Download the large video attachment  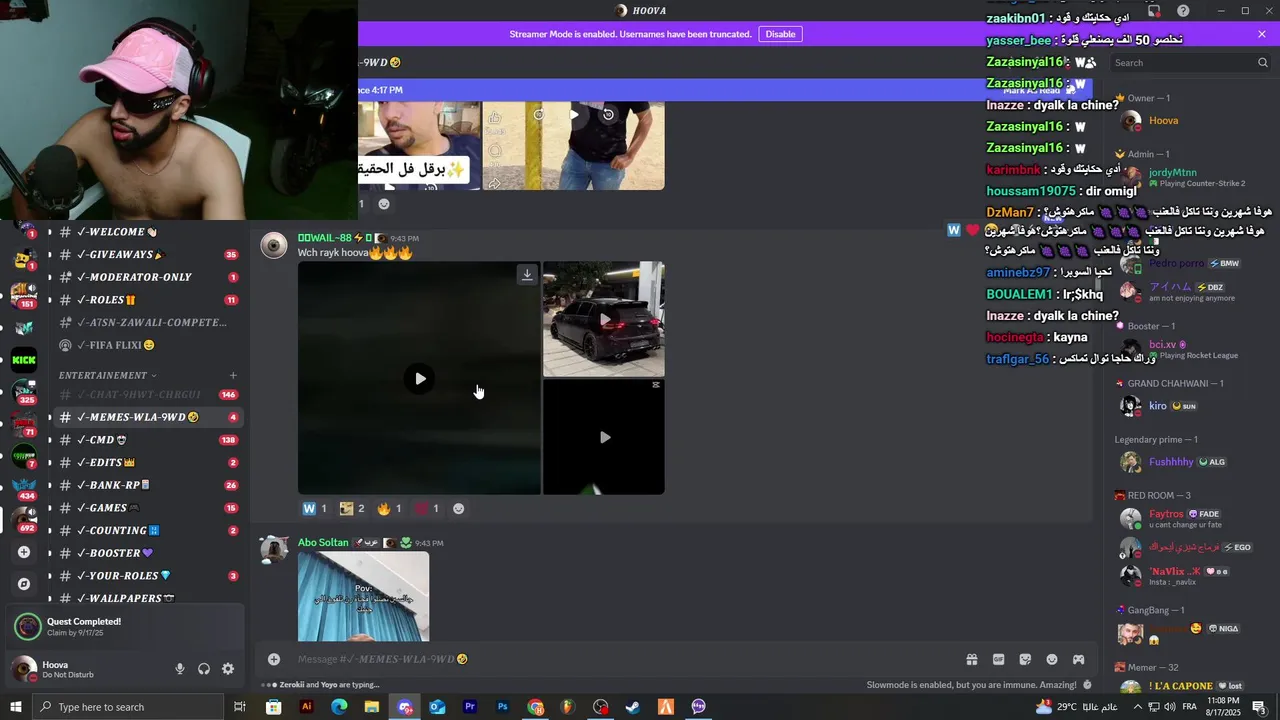[527, 274]
